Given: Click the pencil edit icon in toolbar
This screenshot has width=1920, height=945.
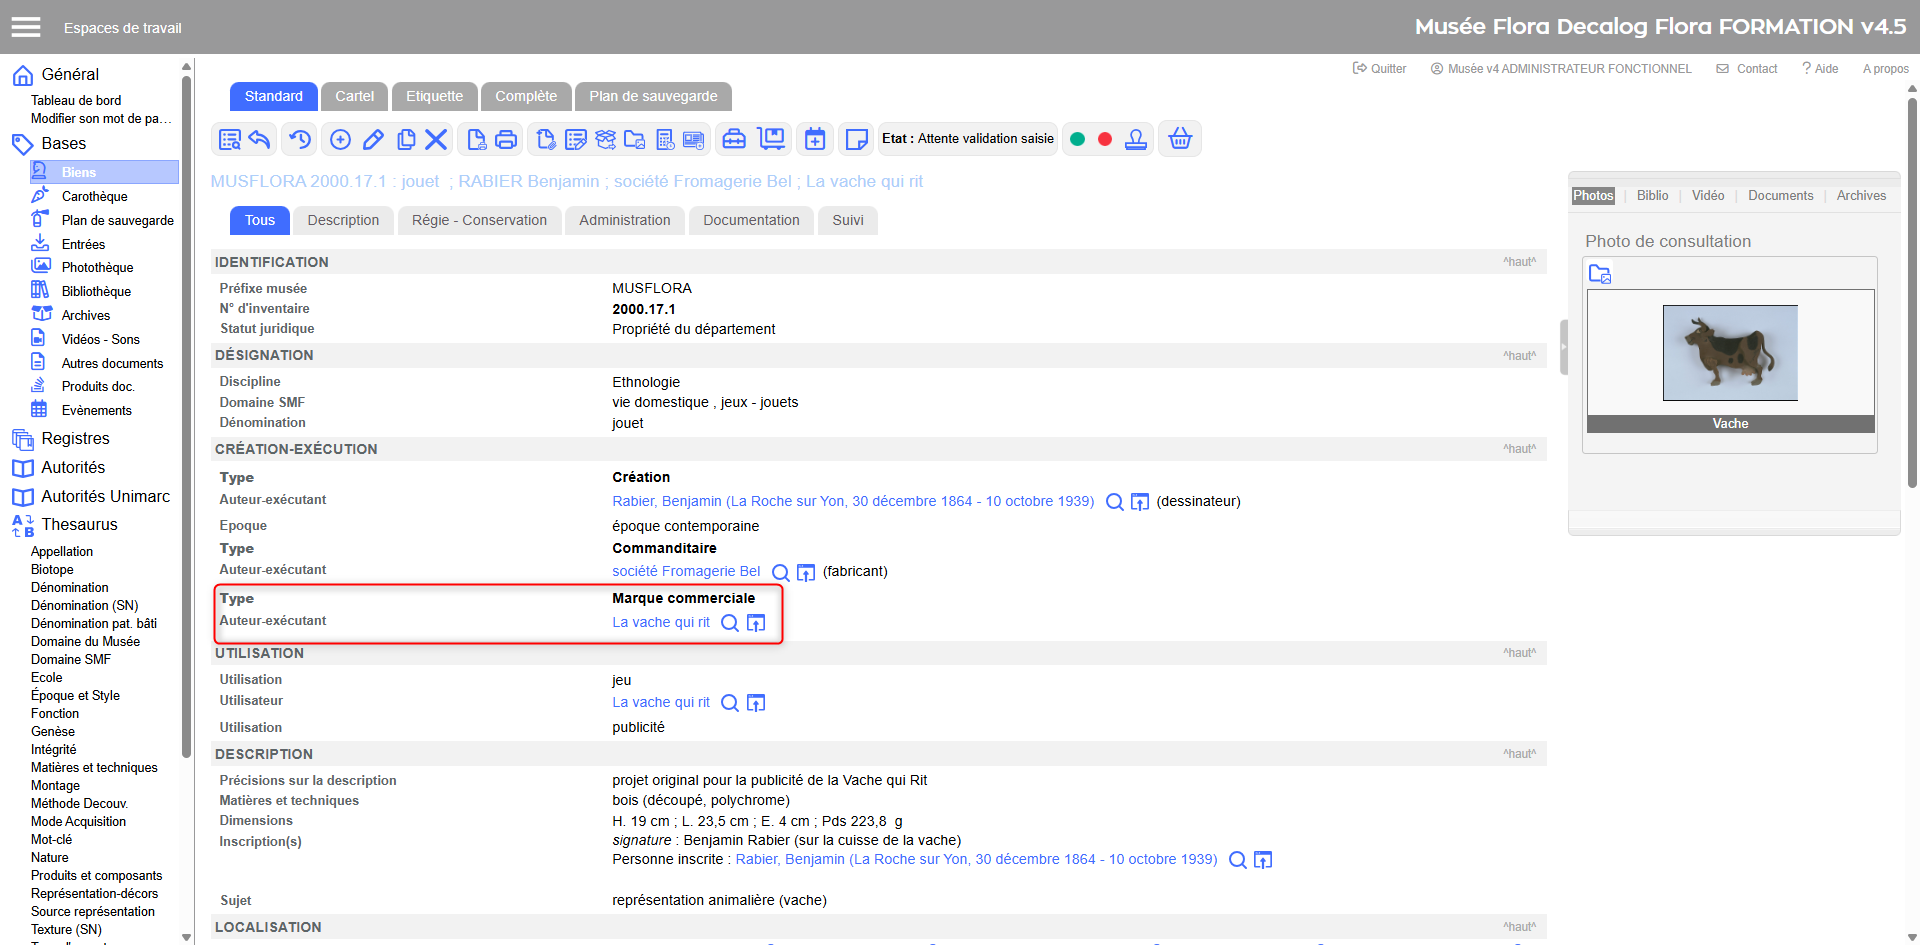Looking at the screenshot, I should coord(373,140).
